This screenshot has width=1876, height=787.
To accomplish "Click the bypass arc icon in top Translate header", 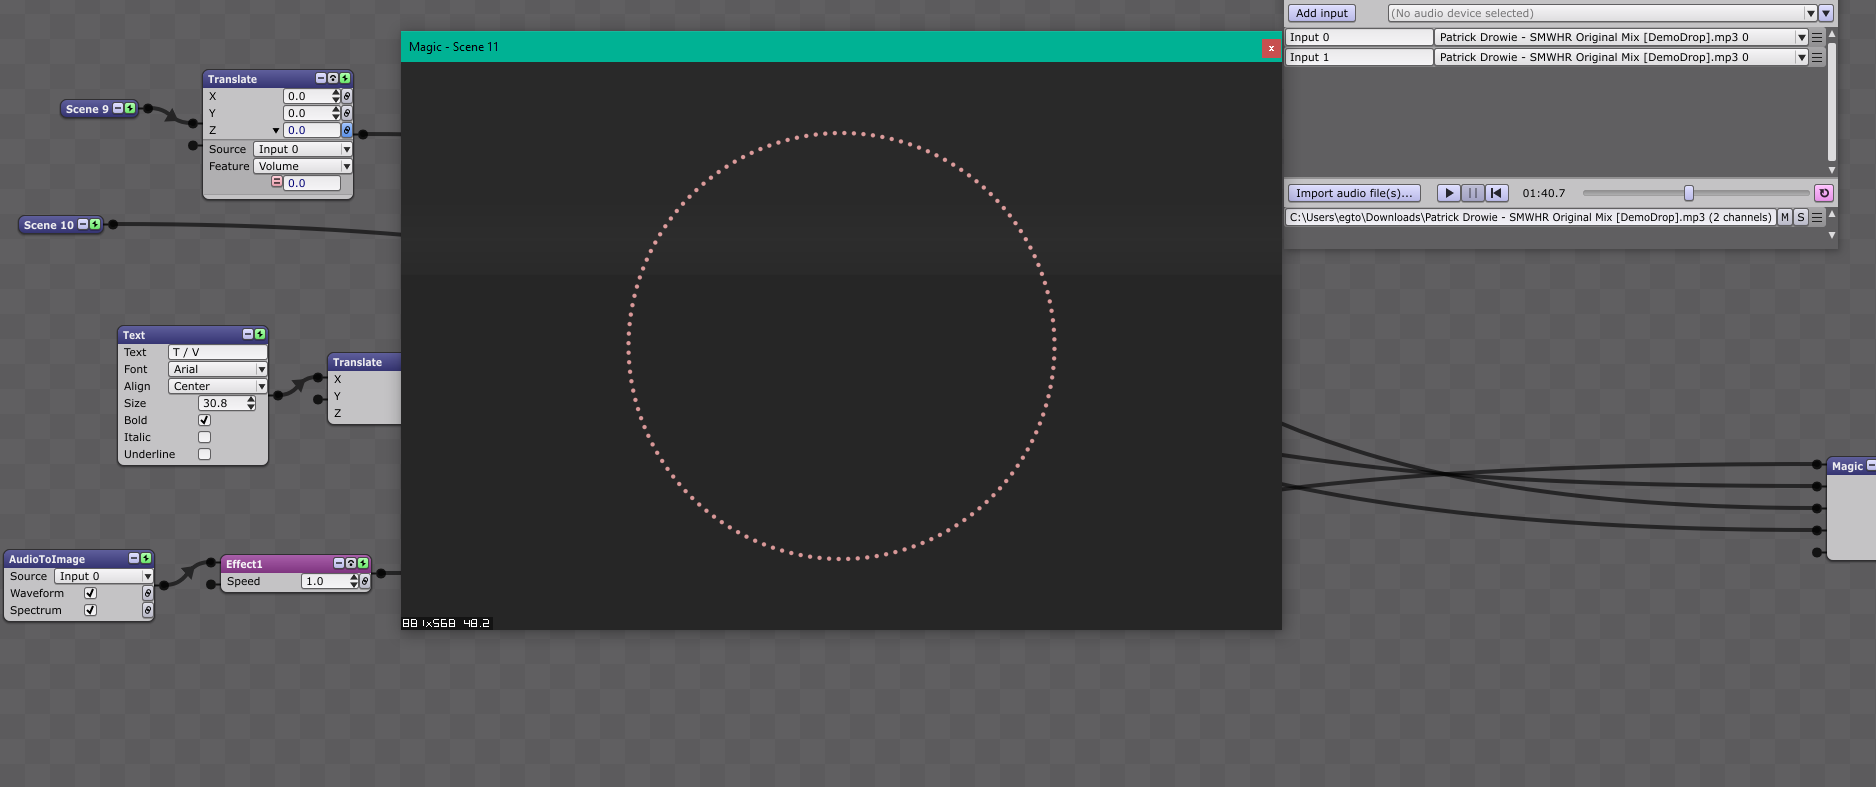I will (x=333, y=78).
